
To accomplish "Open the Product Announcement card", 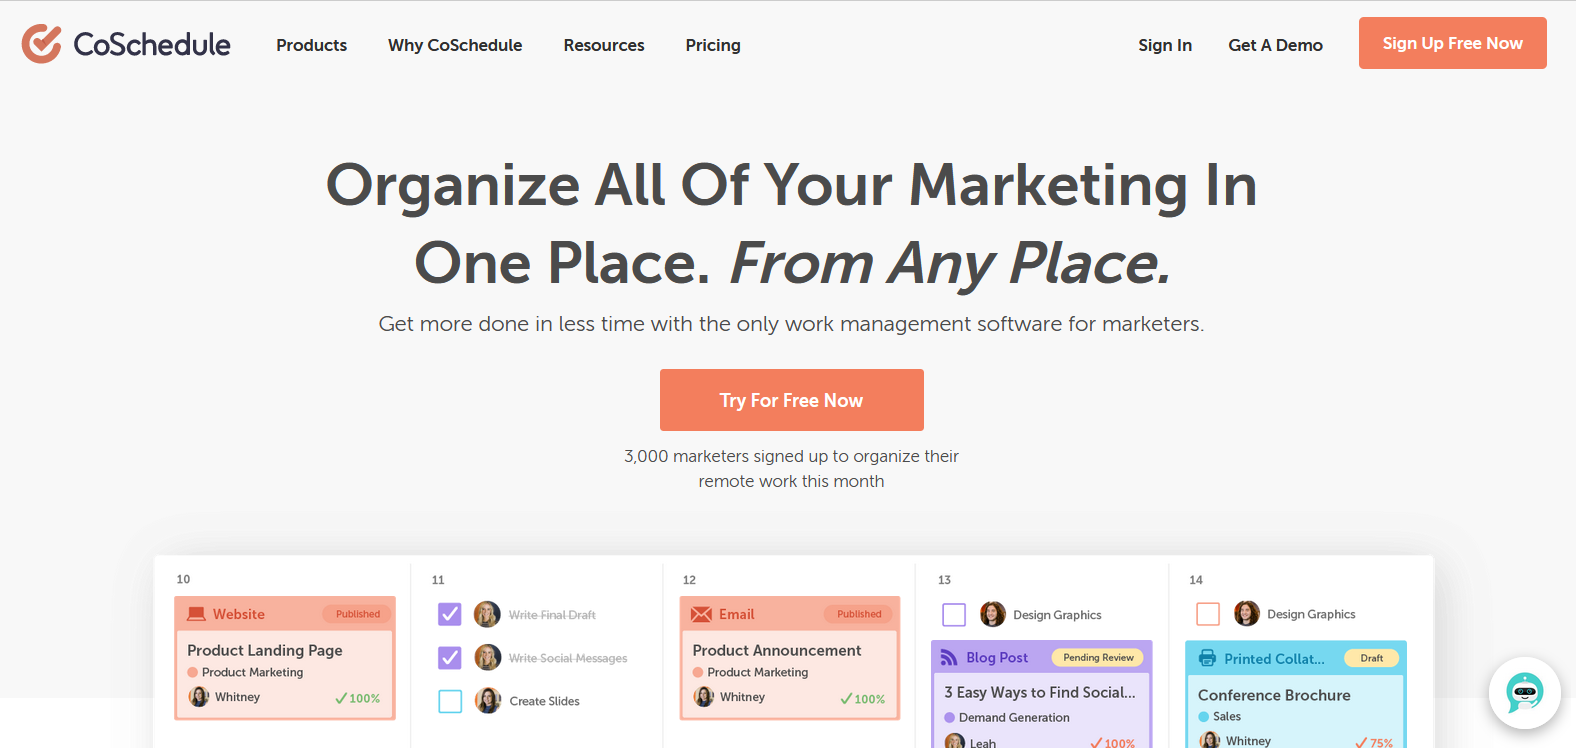I will pos(790,658).
